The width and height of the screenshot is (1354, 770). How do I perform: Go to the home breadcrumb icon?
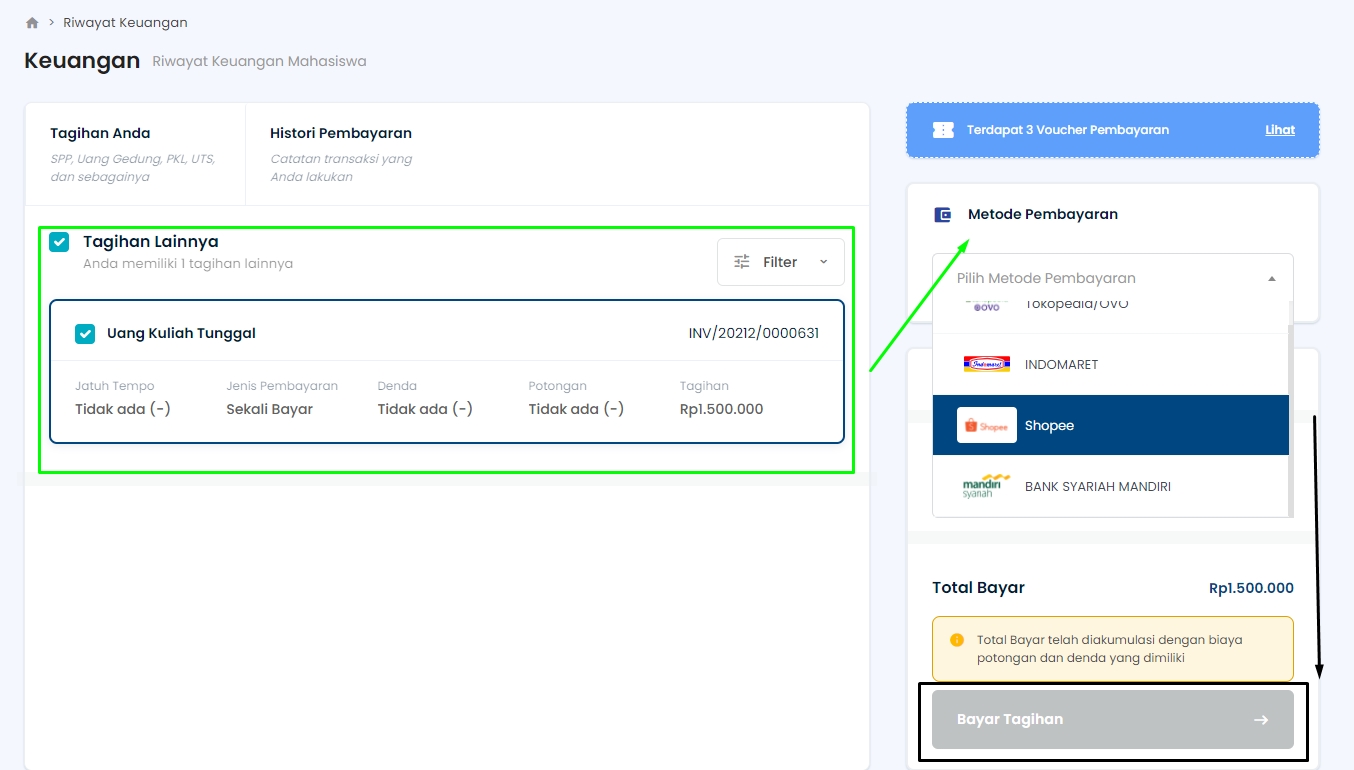coord(32,23)
